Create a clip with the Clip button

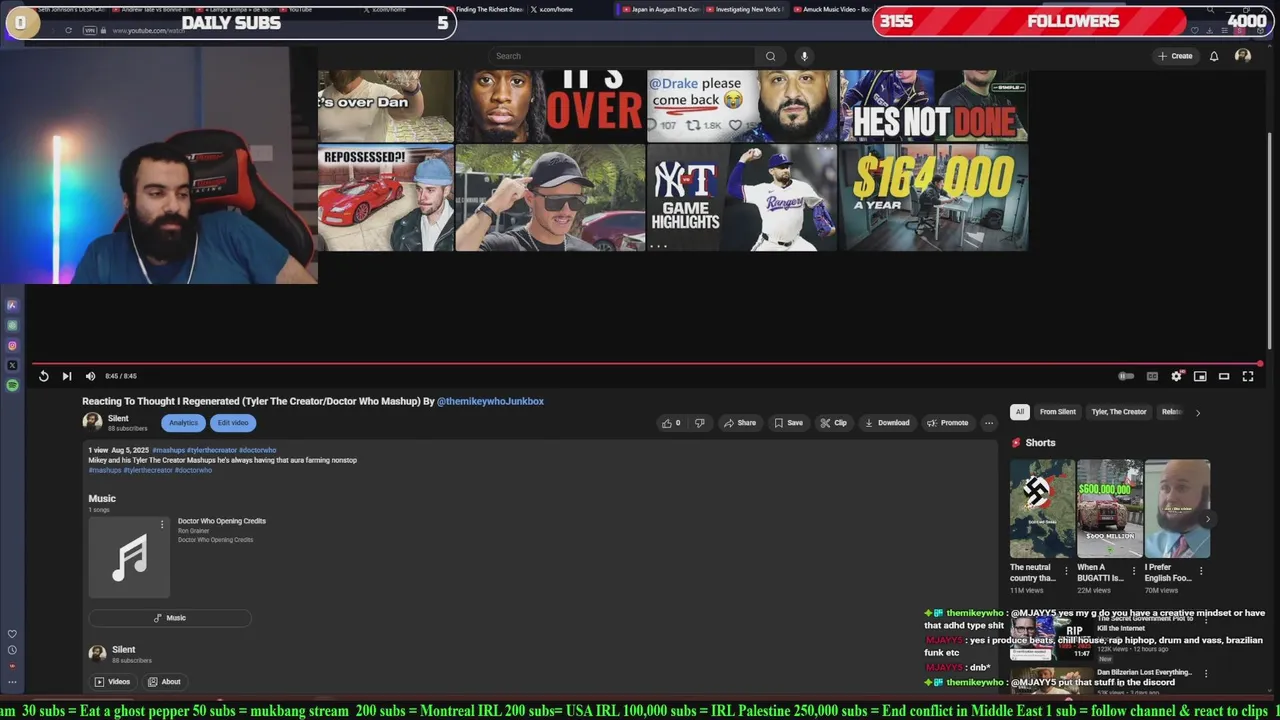click(x=833, y=423)
